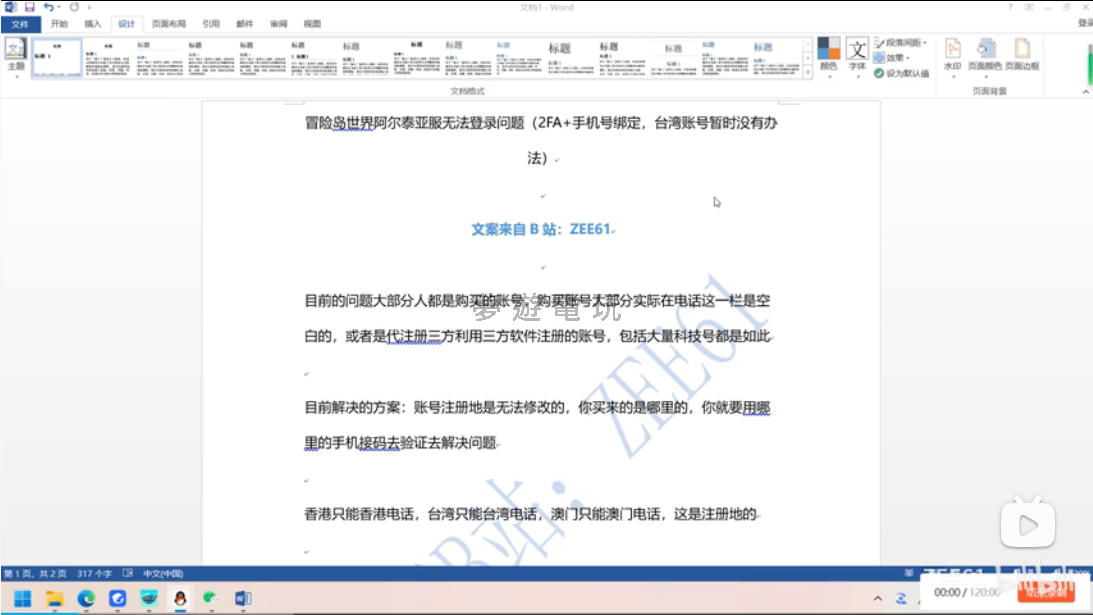This screenshot has height=615, width=1093.
Task: Click the ribbon display options icon
Action: pyautogui.click(x=1029, y=7)
